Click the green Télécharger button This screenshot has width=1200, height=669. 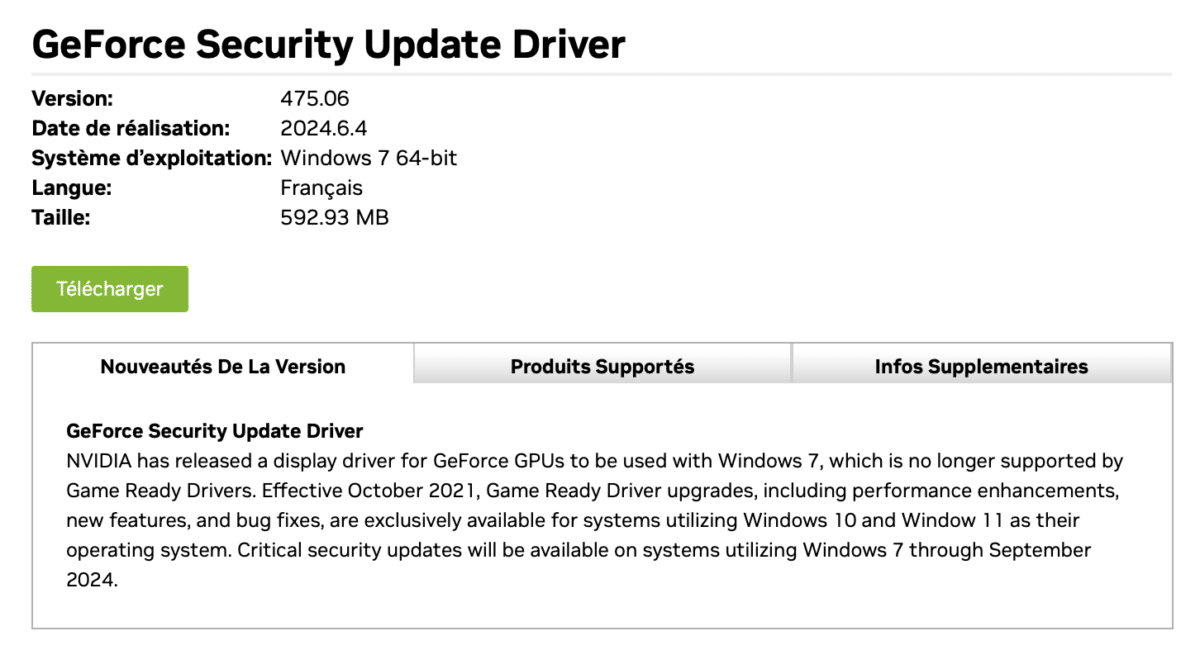tap(110, 289)
